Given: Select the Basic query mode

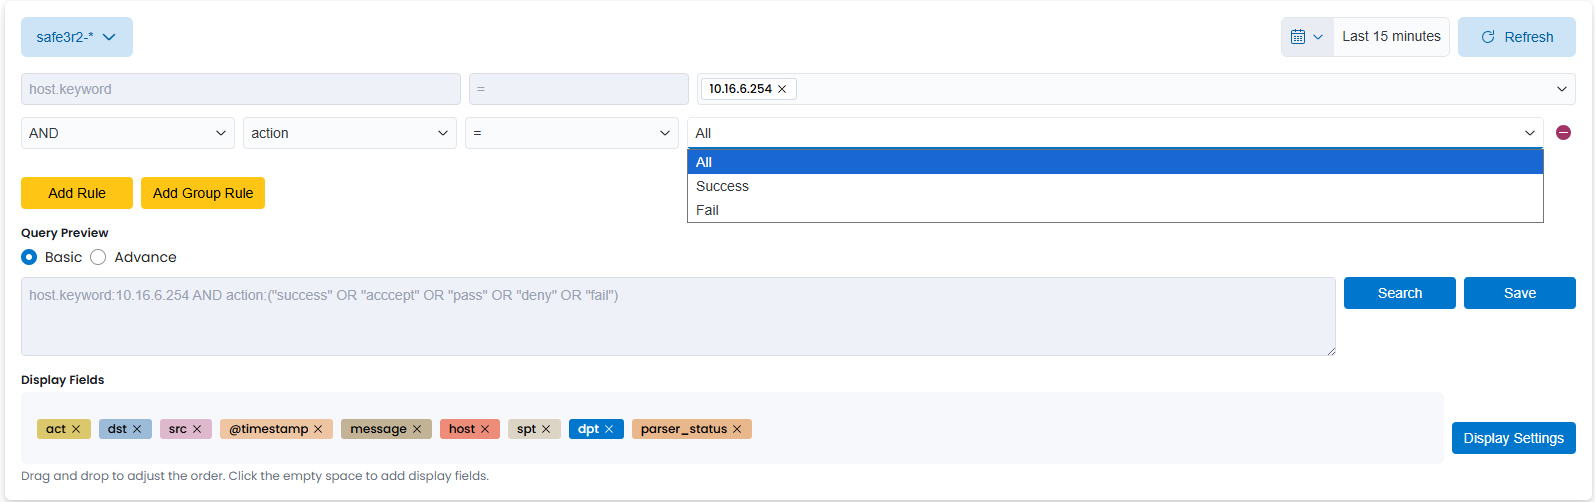Looking at the screenshot, I should (x=29, y=257).
